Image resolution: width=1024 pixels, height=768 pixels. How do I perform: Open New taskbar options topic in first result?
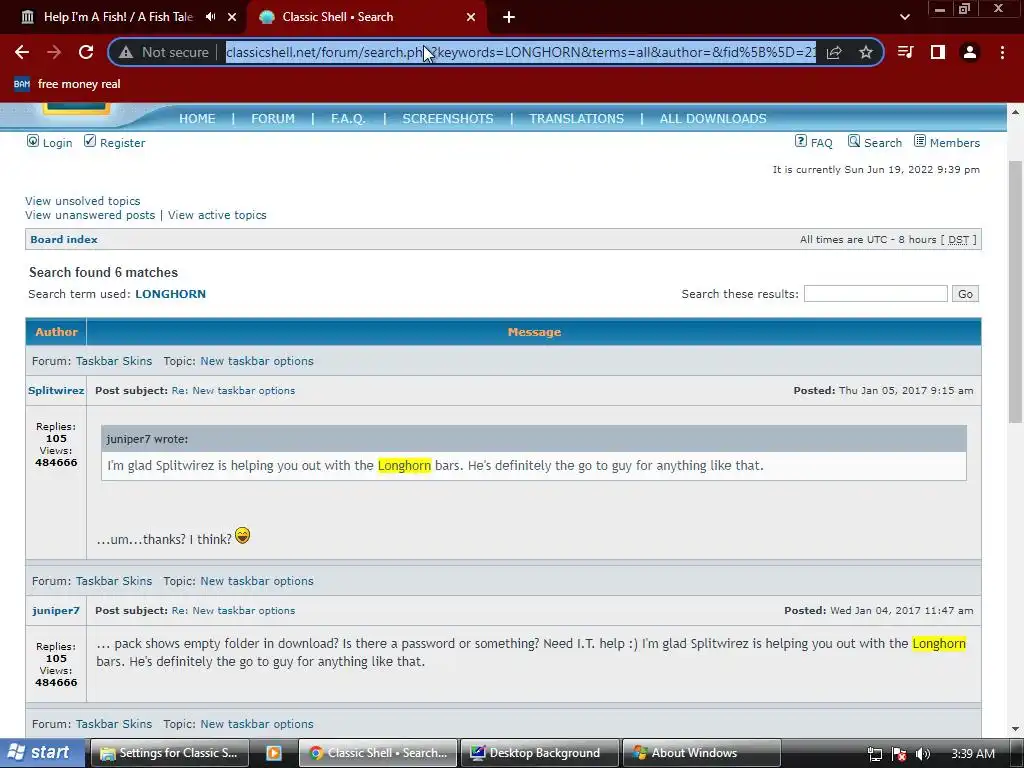257,361
